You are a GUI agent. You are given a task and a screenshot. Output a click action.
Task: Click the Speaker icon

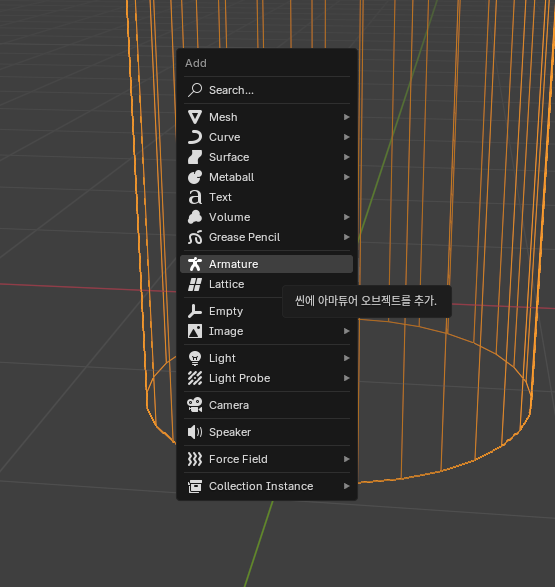coord(195,432)
